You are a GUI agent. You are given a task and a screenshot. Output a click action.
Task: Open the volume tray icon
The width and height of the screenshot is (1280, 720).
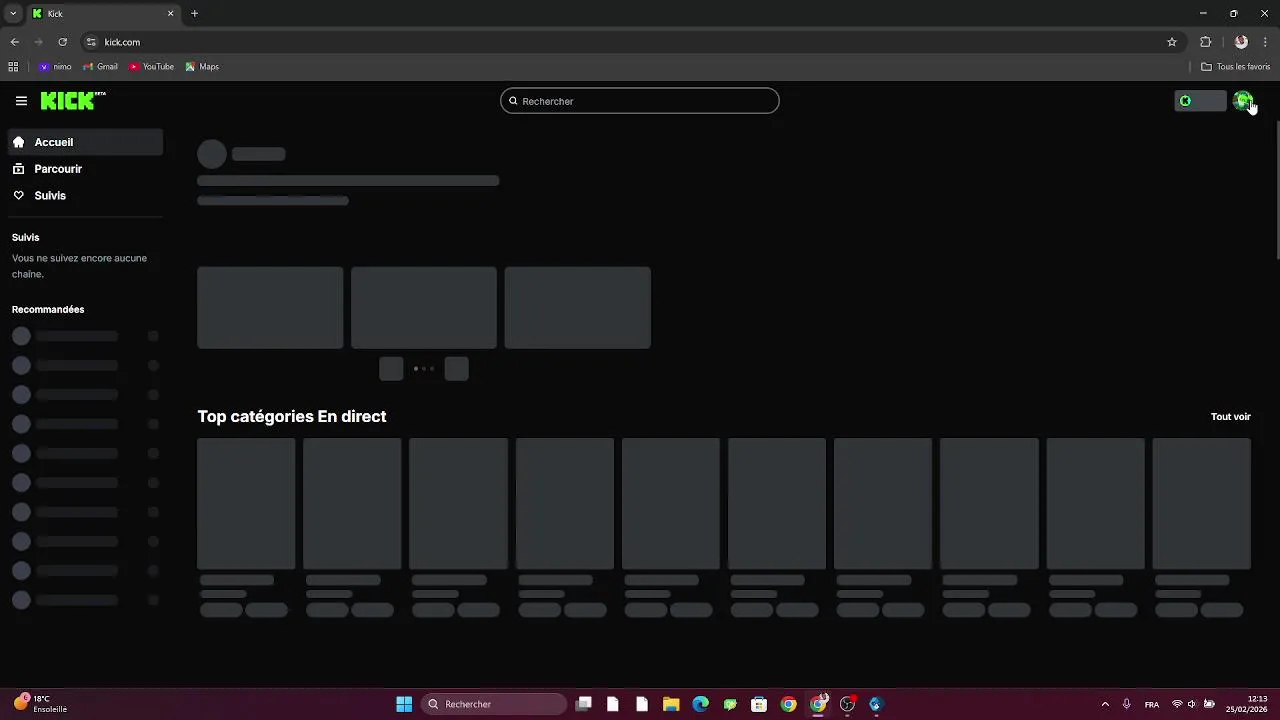click(1192, 704)
